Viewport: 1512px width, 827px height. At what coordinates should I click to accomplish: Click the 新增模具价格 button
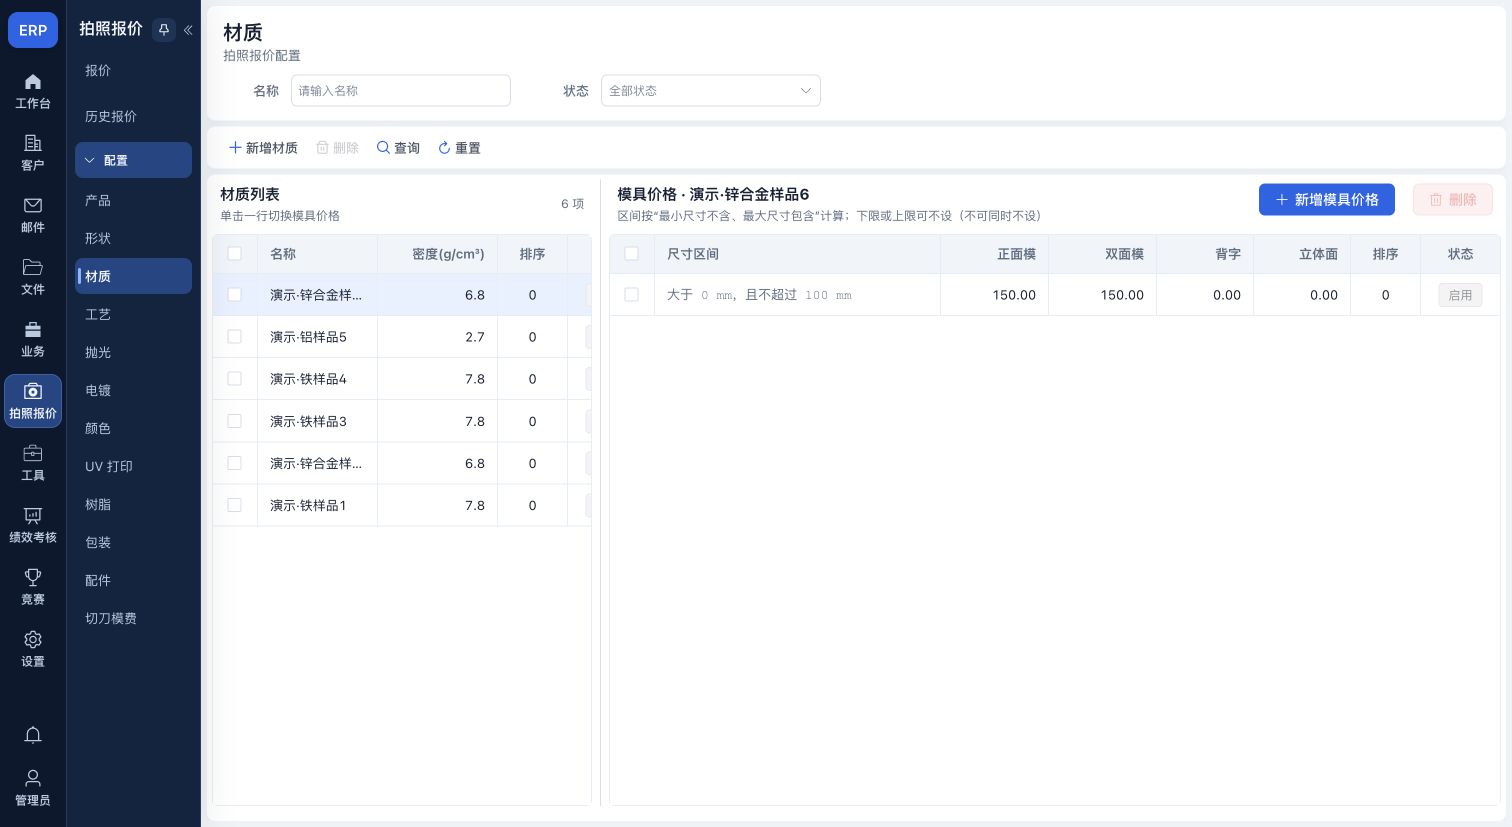(1327, 200)
